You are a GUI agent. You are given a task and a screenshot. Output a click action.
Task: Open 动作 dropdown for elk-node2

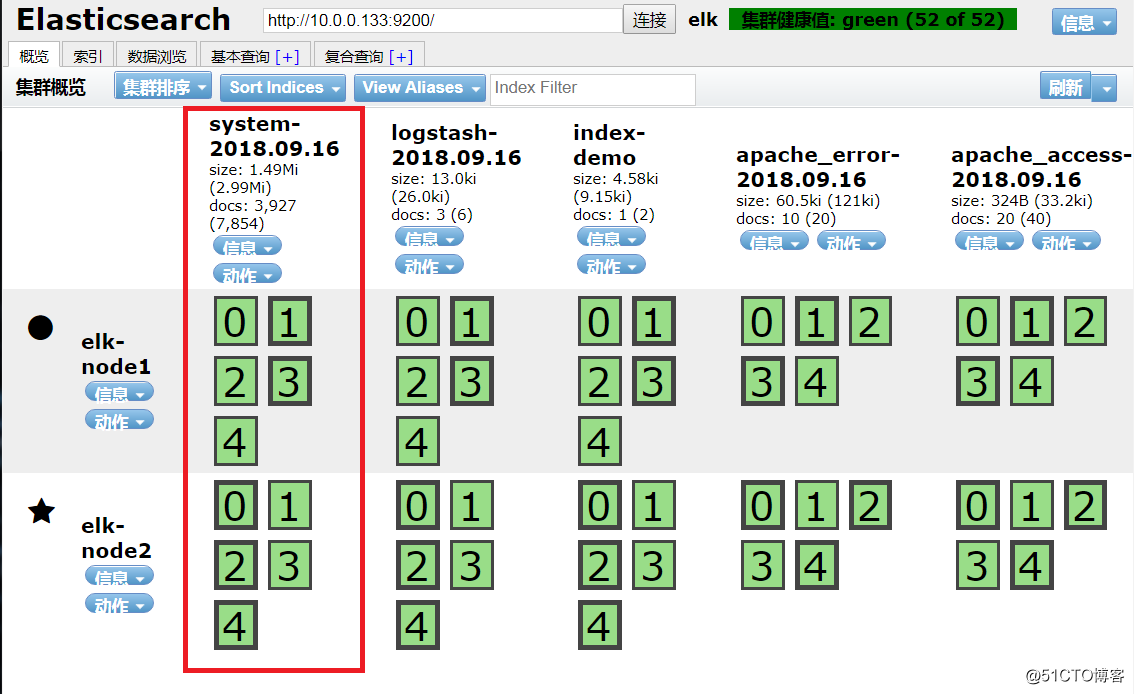pyautogui.click(x=119, y=604)
